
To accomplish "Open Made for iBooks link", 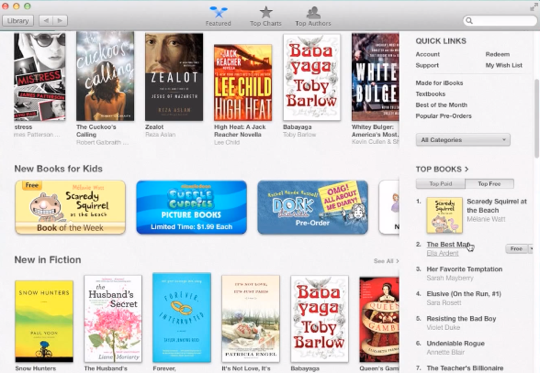I will click(x=439, y=83).
